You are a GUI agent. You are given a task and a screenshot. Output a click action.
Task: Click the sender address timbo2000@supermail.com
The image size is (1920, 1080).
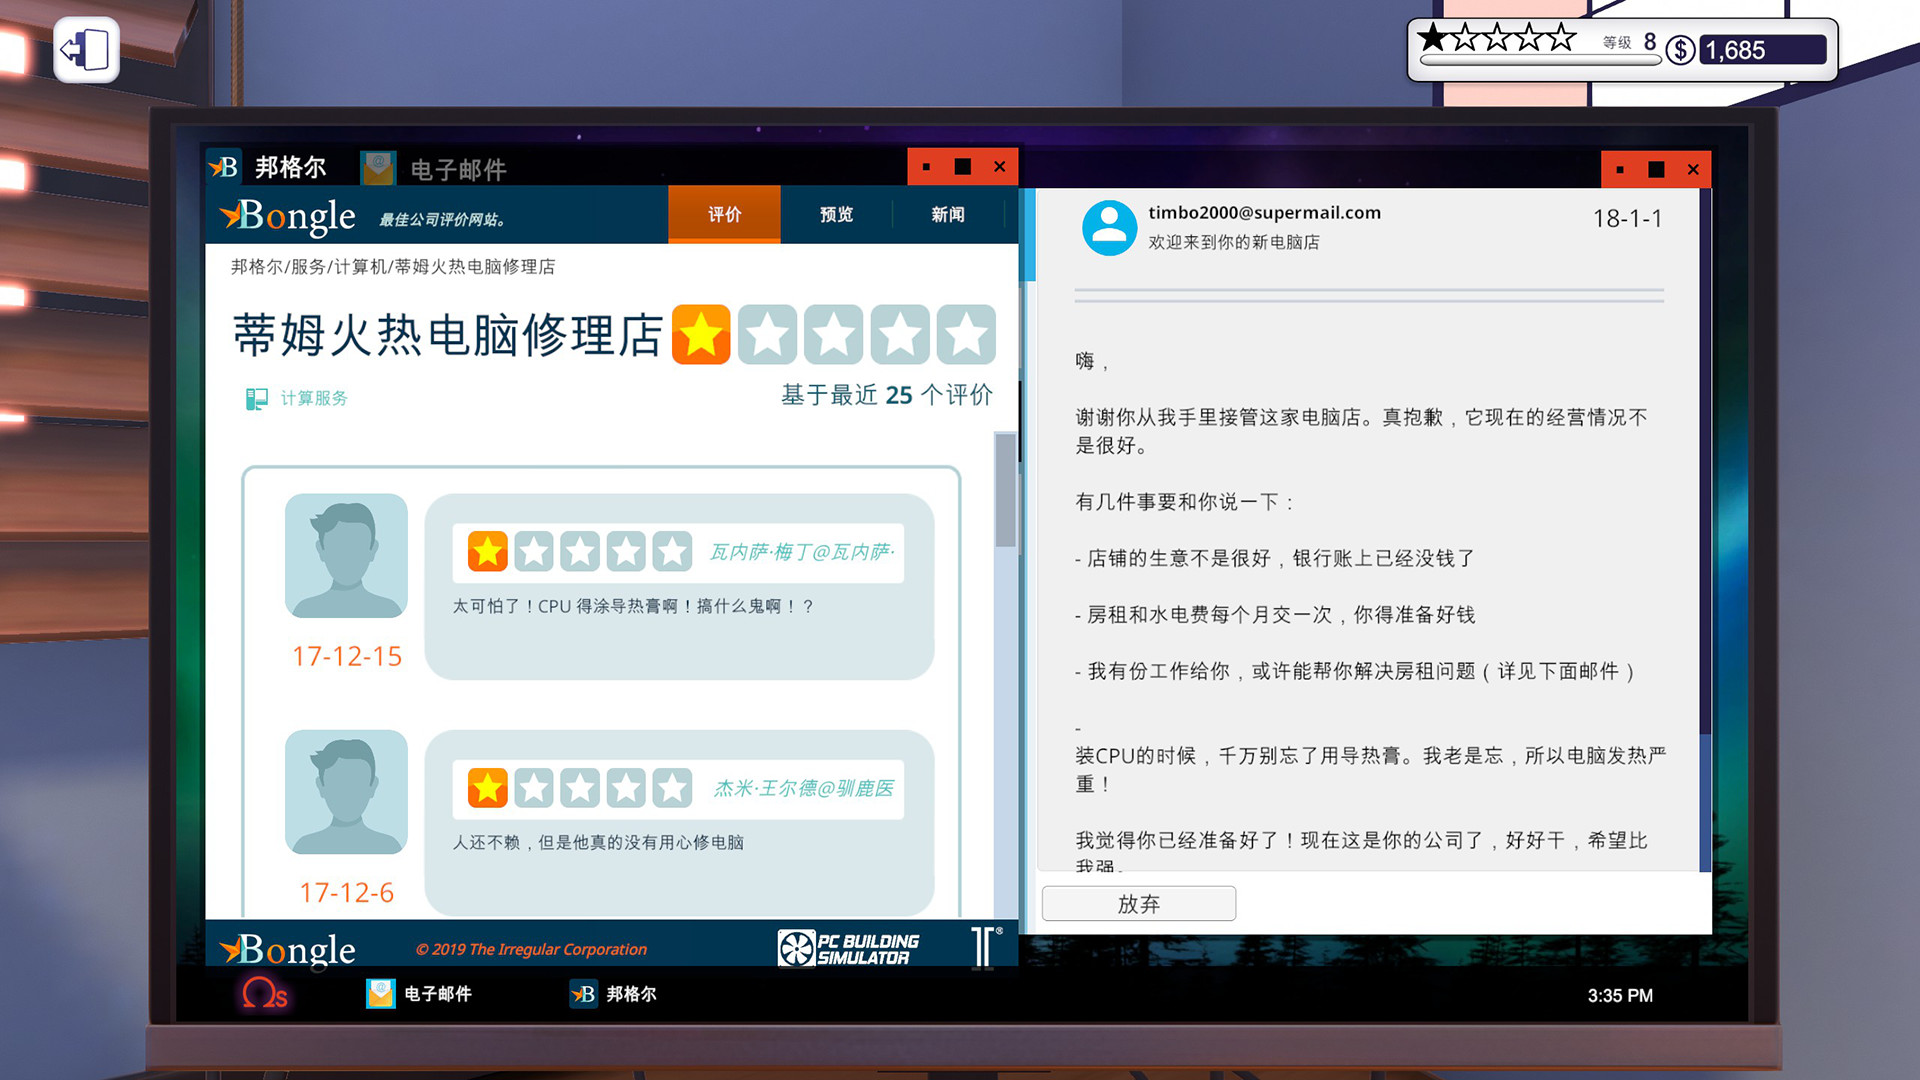point(1264,213)
